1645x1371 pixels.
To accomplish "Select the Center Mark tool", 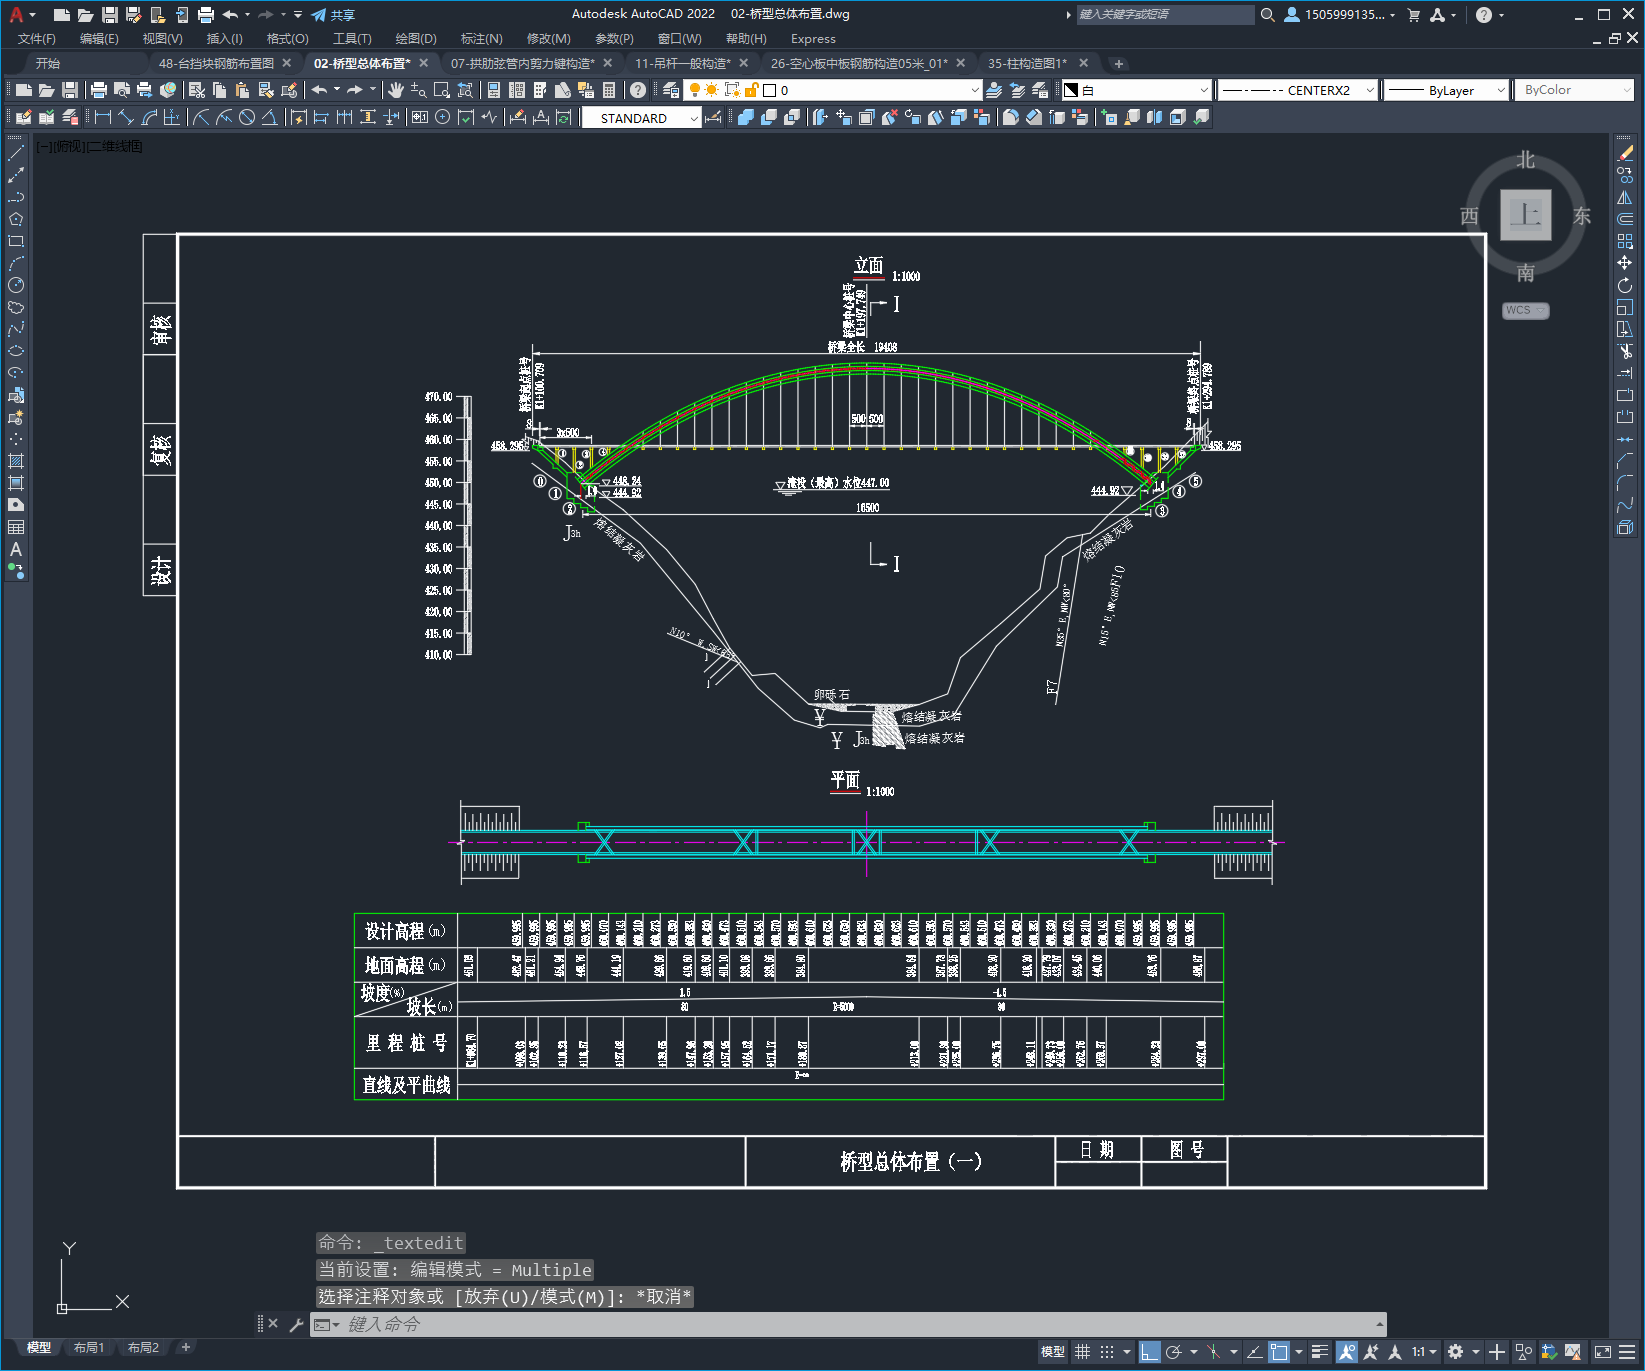I will [x=443, y=118].
